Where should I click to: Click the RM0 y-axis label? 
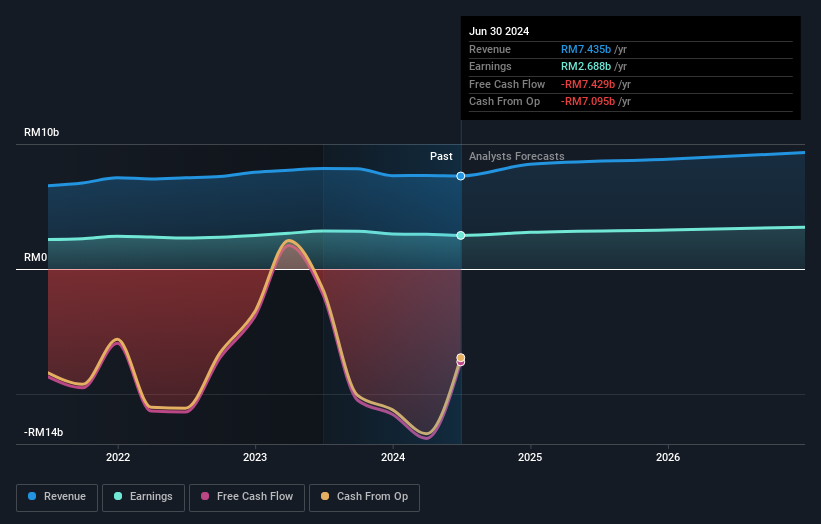tap(36, 258)
